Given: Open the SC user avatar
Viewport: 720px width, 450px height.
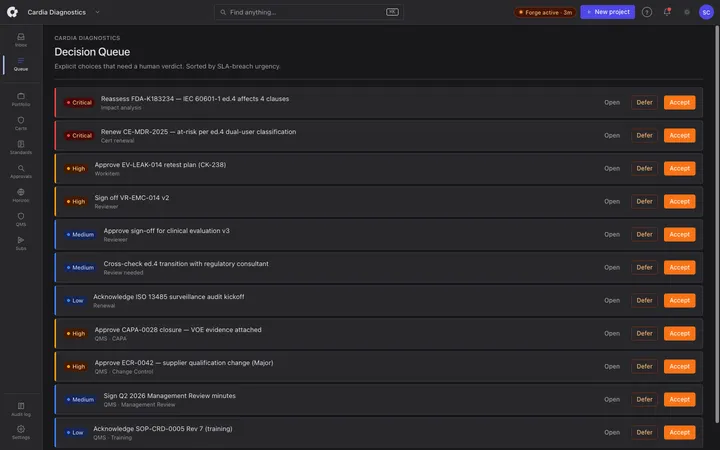Looking at the screenshot, I should click(706, 12).
